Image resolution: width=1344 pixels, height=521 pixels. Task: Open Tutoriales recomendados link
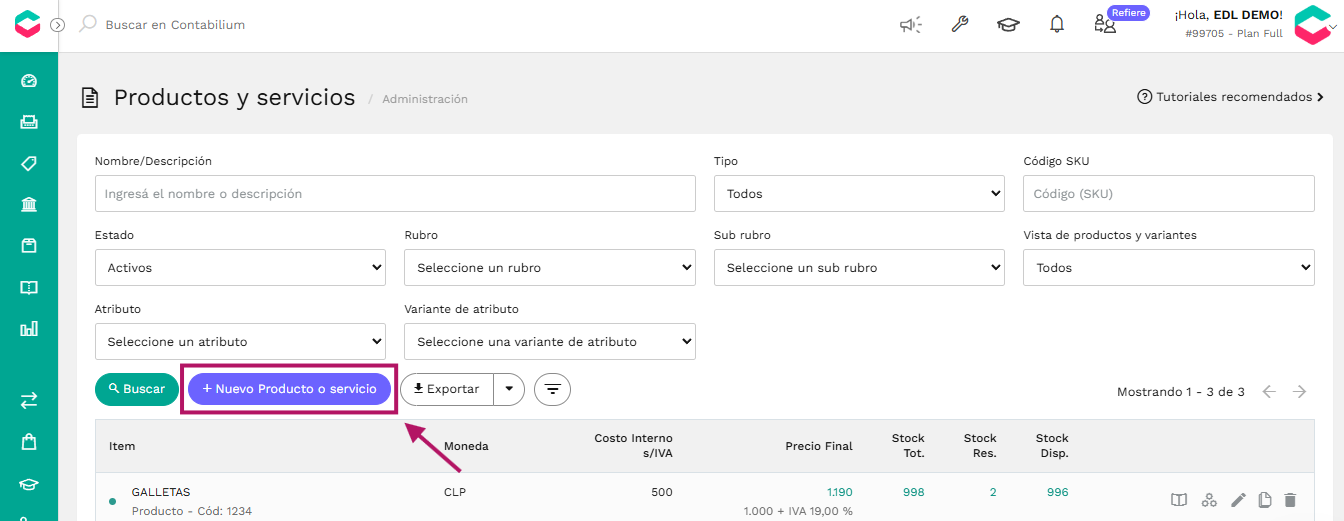pyautogui.click(x=1231, y=97)
